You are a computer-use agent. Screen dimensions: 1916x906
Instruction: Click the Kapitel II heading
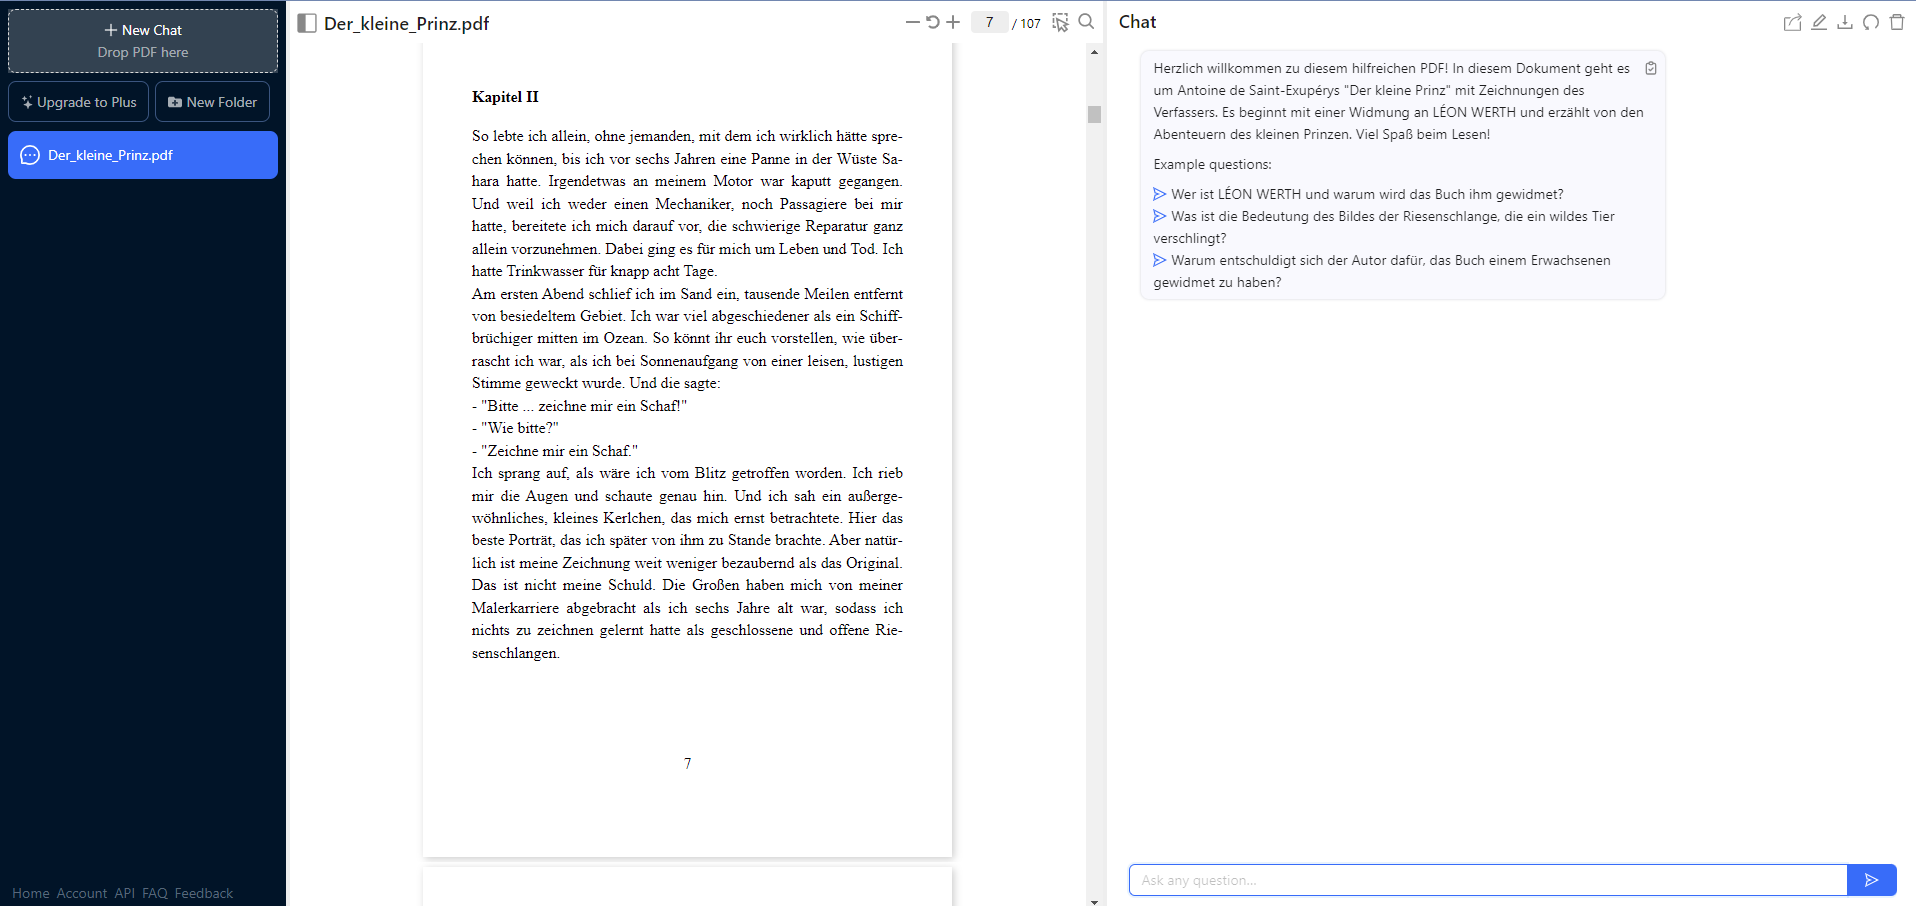[x=505, y=97]
